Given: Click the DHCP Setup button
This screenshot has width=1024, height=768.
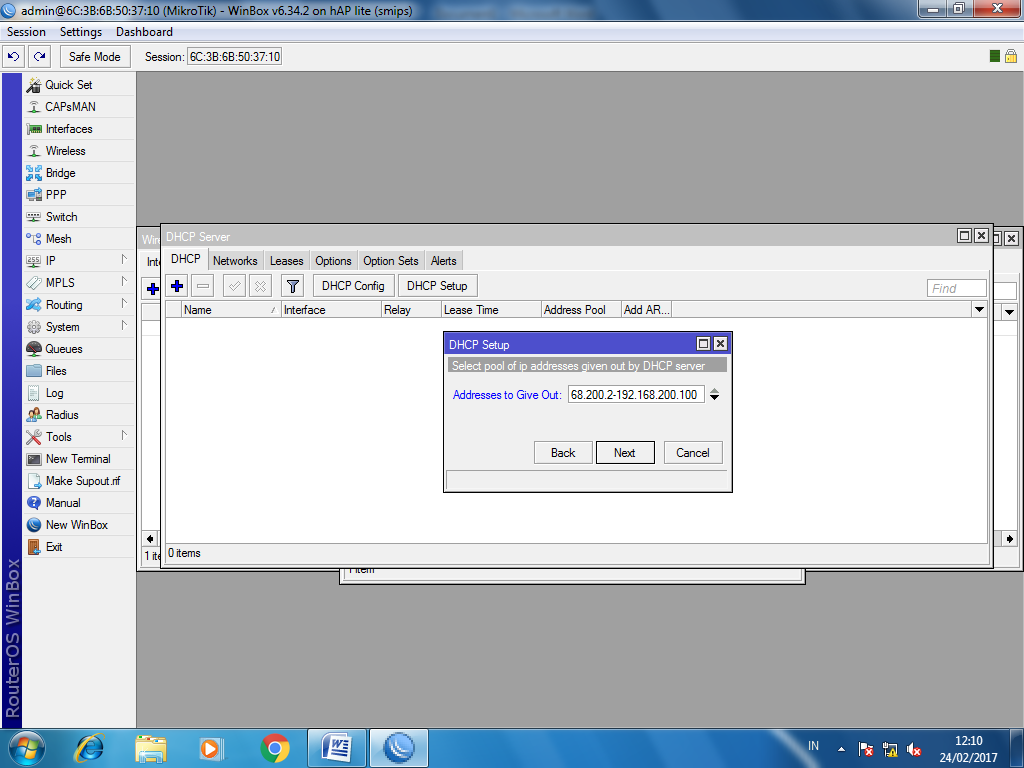Looking at the screenshot, I should coord(437,286).
